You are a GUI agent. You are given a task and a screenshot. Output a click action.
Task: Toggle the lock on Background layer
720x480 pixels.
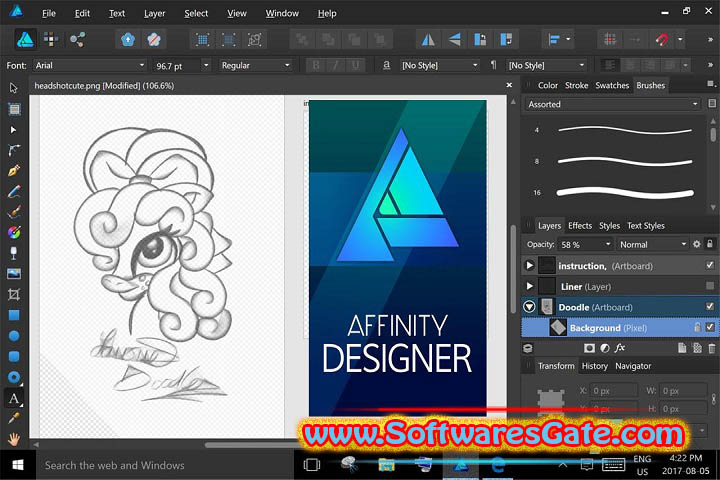click(697, 327)
